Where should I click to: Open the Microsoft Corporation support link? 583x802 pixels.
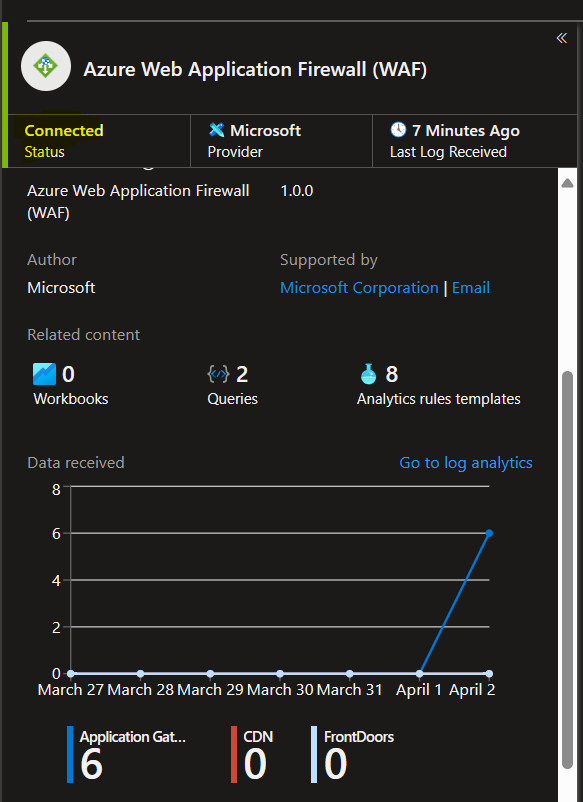point(360,288)
